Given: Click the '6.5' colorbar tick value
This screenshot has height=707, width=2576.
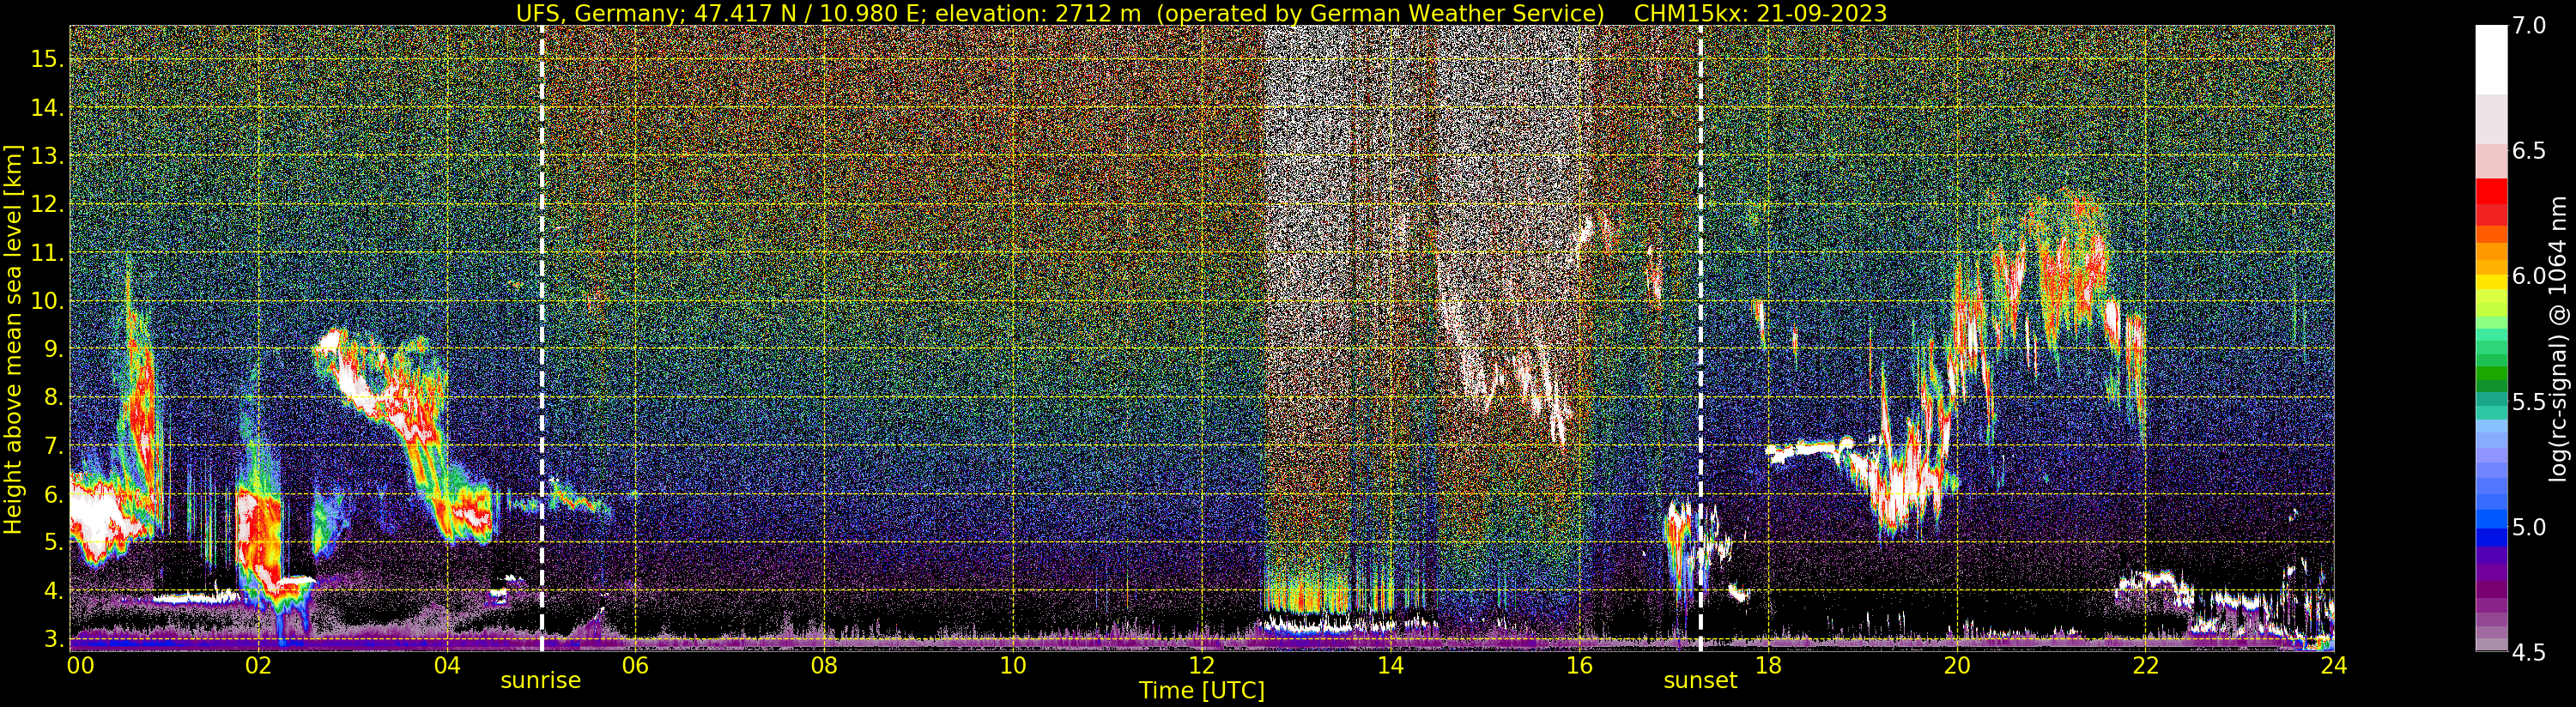Looking at the screenshot, I should 2529,151.
